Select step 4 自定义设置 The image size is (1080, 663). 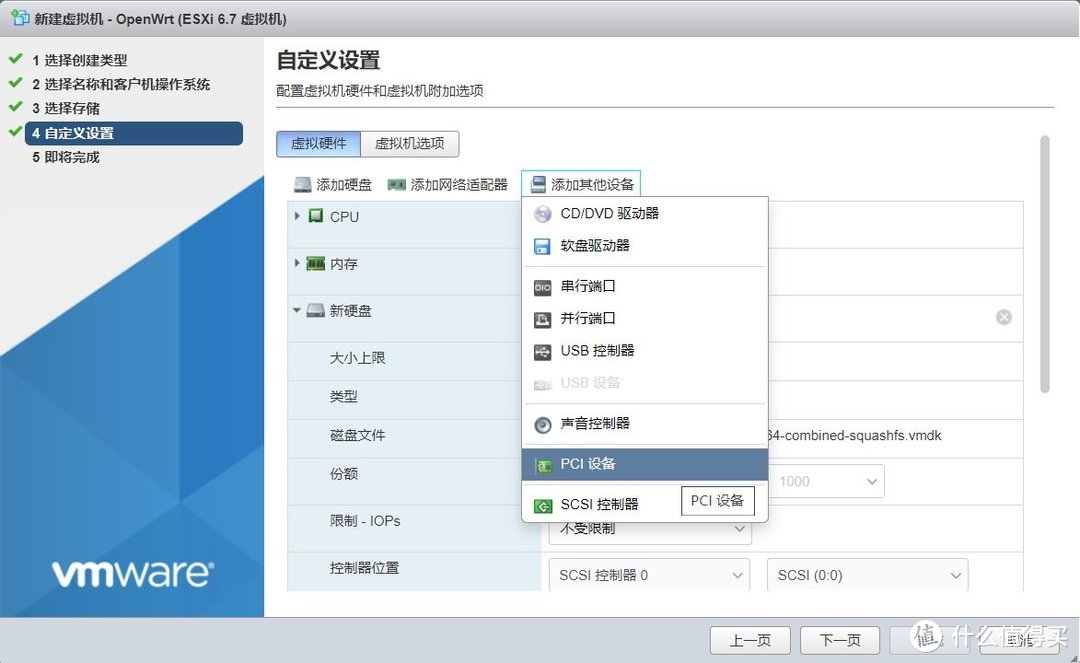(134, 134)
